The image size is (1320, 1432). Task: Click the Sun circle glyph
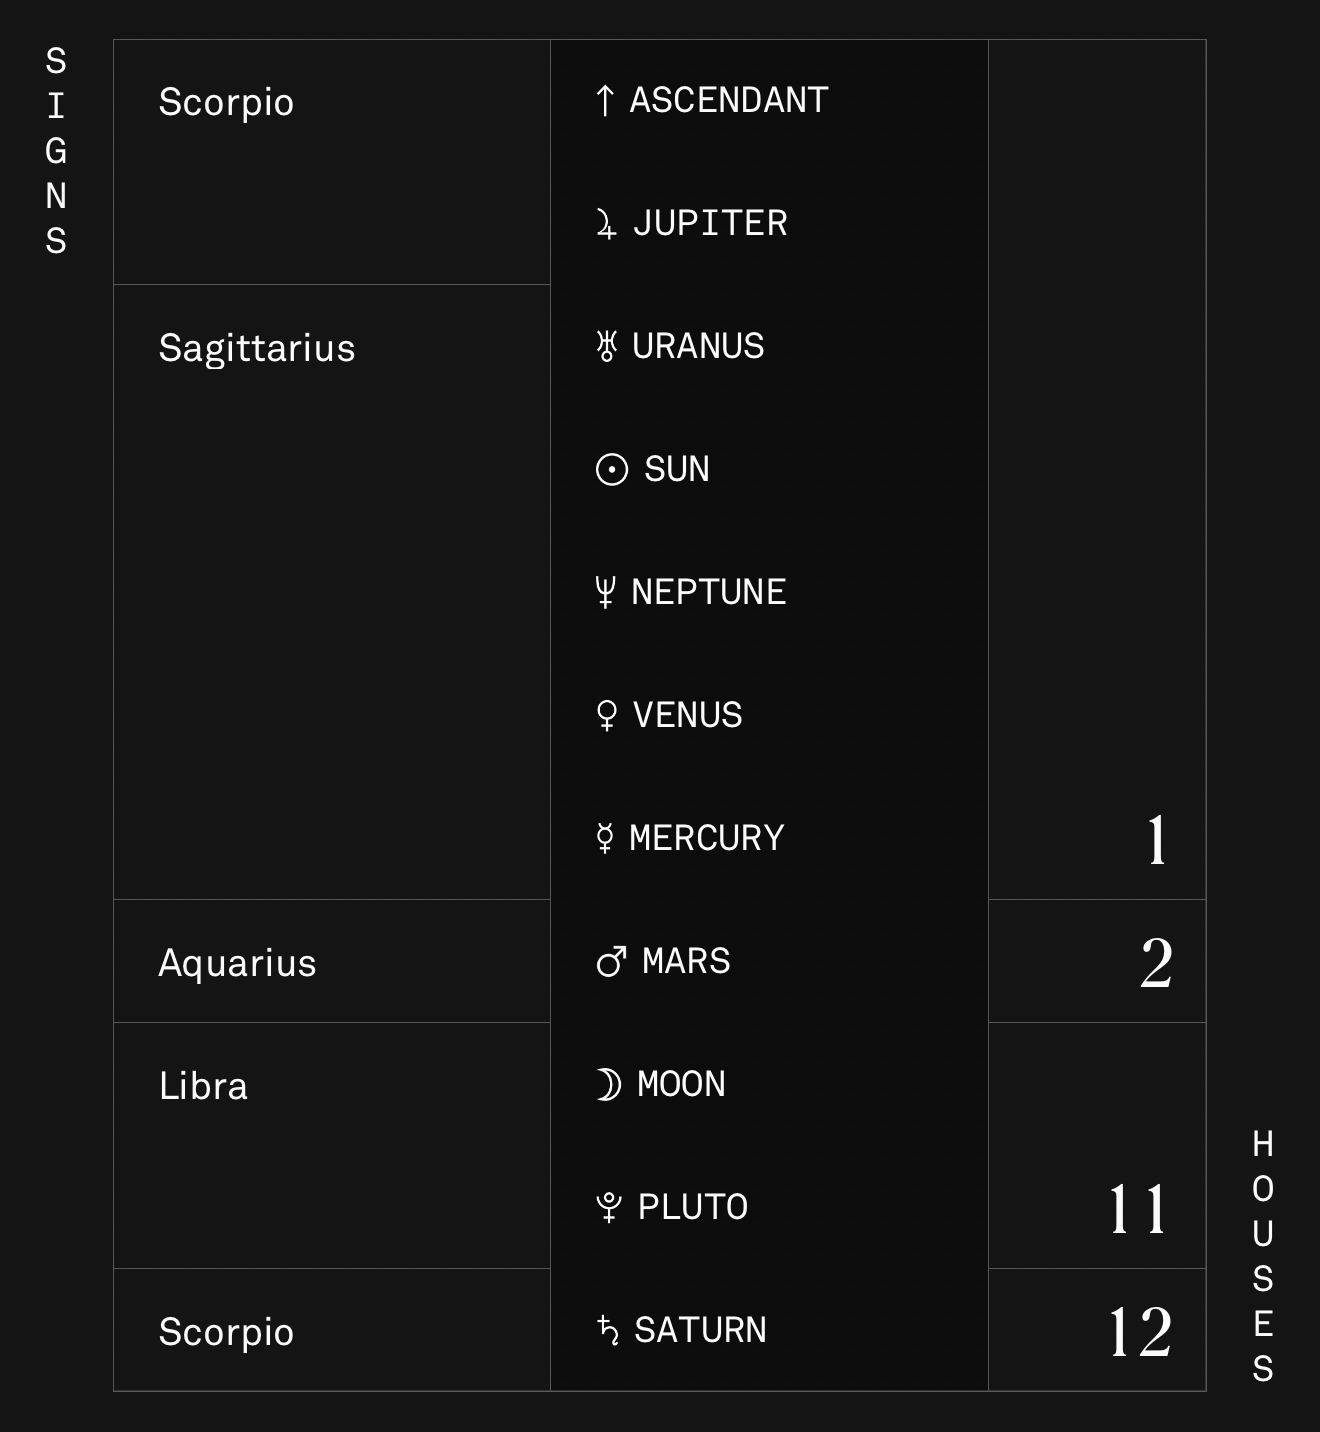(611, 469)
